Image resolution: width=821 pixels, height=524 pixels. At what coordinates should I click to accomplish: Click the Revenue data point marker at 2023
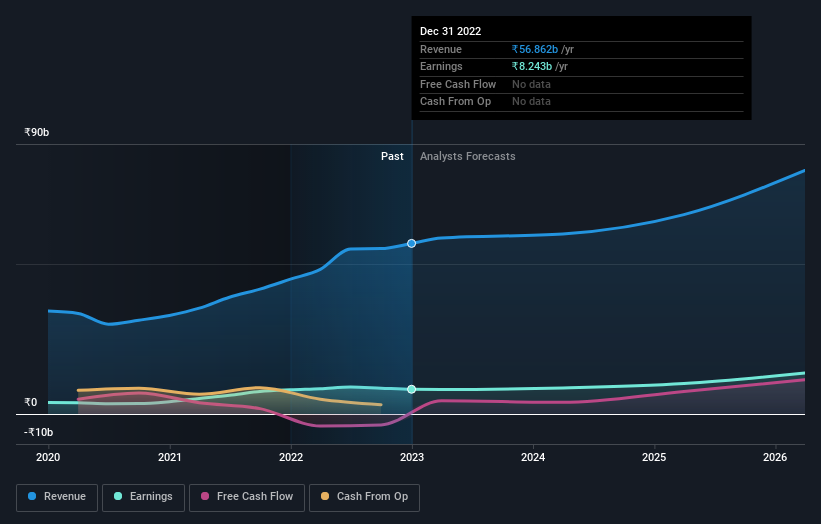click(x=412, y=243)
